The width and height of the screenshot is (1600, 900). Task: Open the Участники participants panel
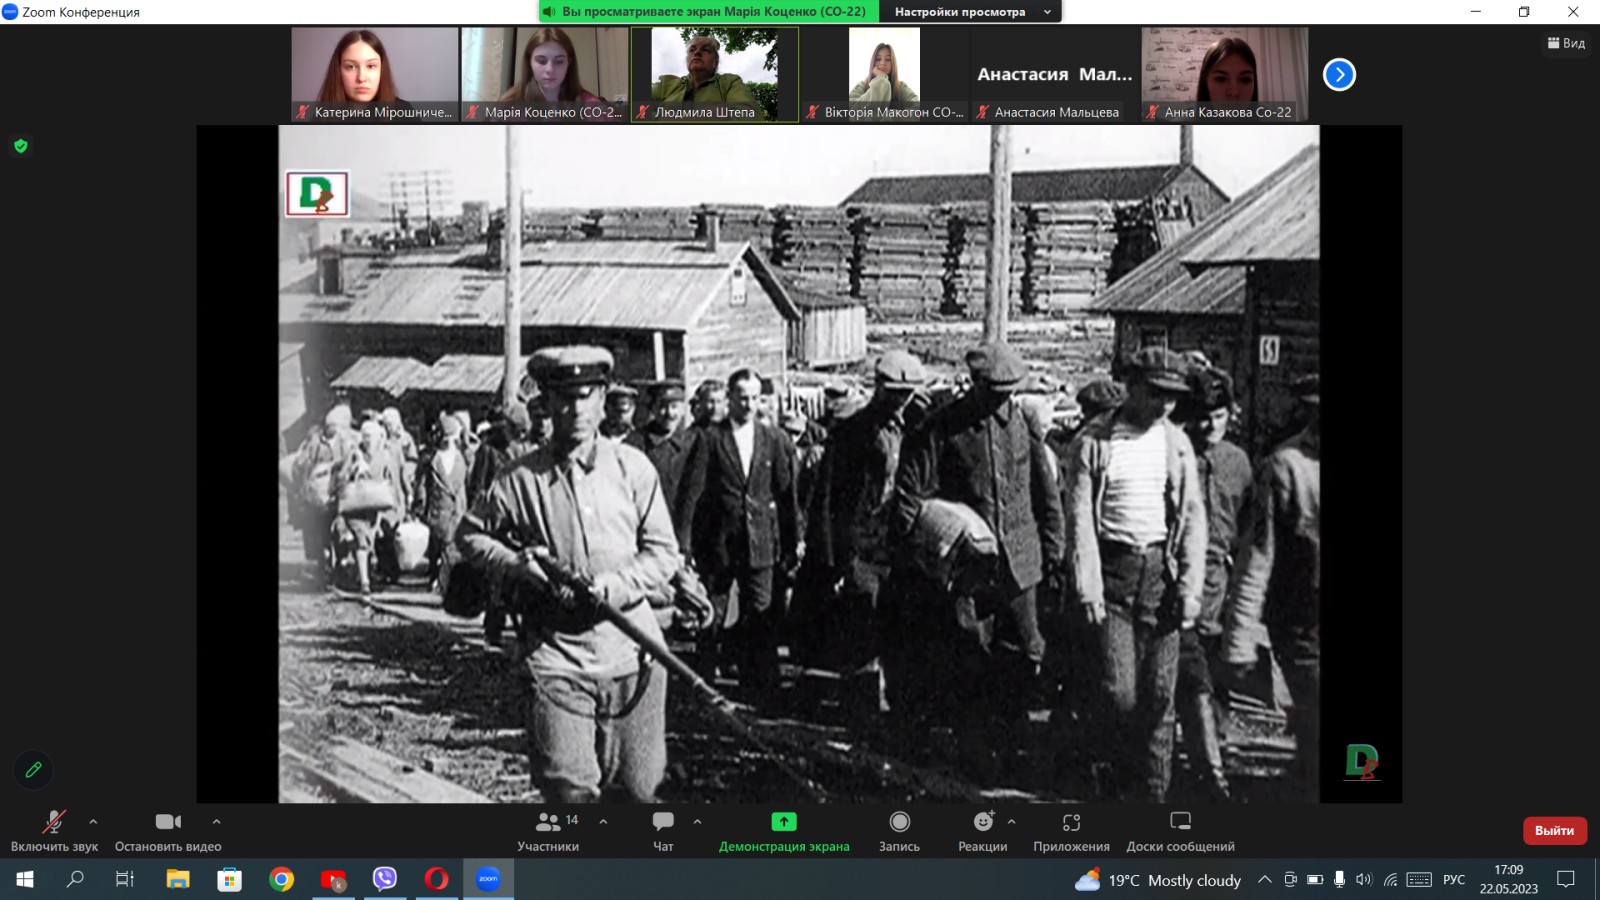tap(548, 830)
